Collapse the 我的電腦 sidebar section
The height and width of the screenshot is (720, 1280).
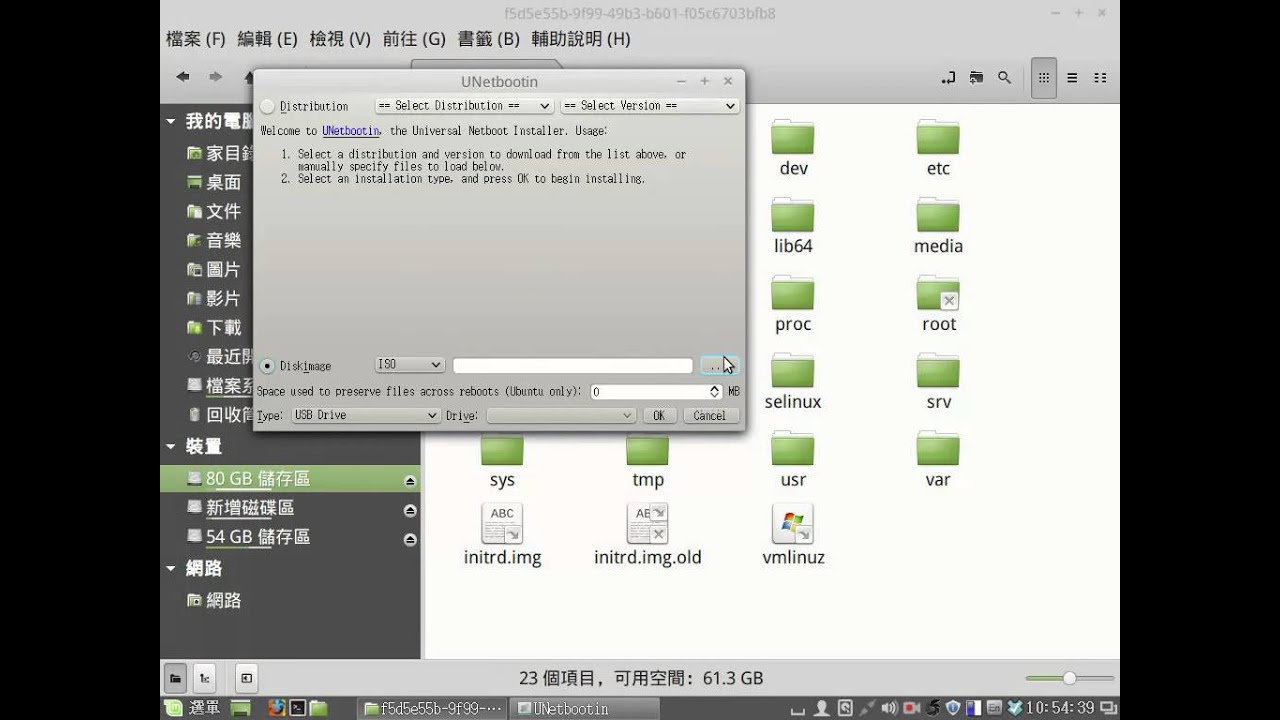171,121
